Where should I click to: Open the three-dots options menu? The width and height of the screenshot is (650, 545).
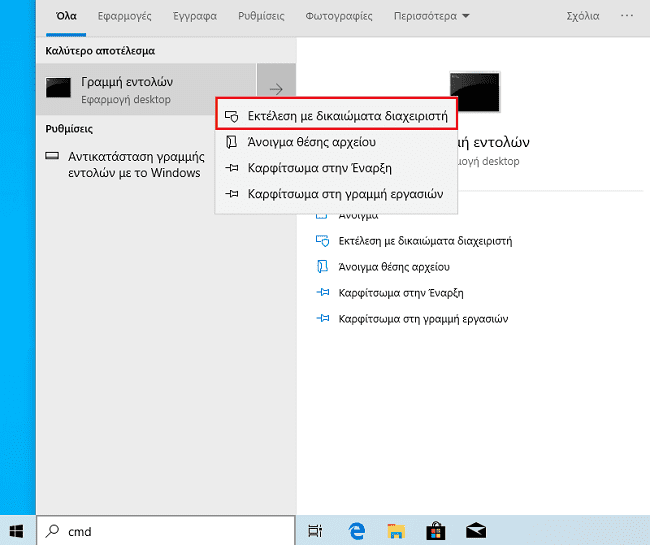[626, 16]
